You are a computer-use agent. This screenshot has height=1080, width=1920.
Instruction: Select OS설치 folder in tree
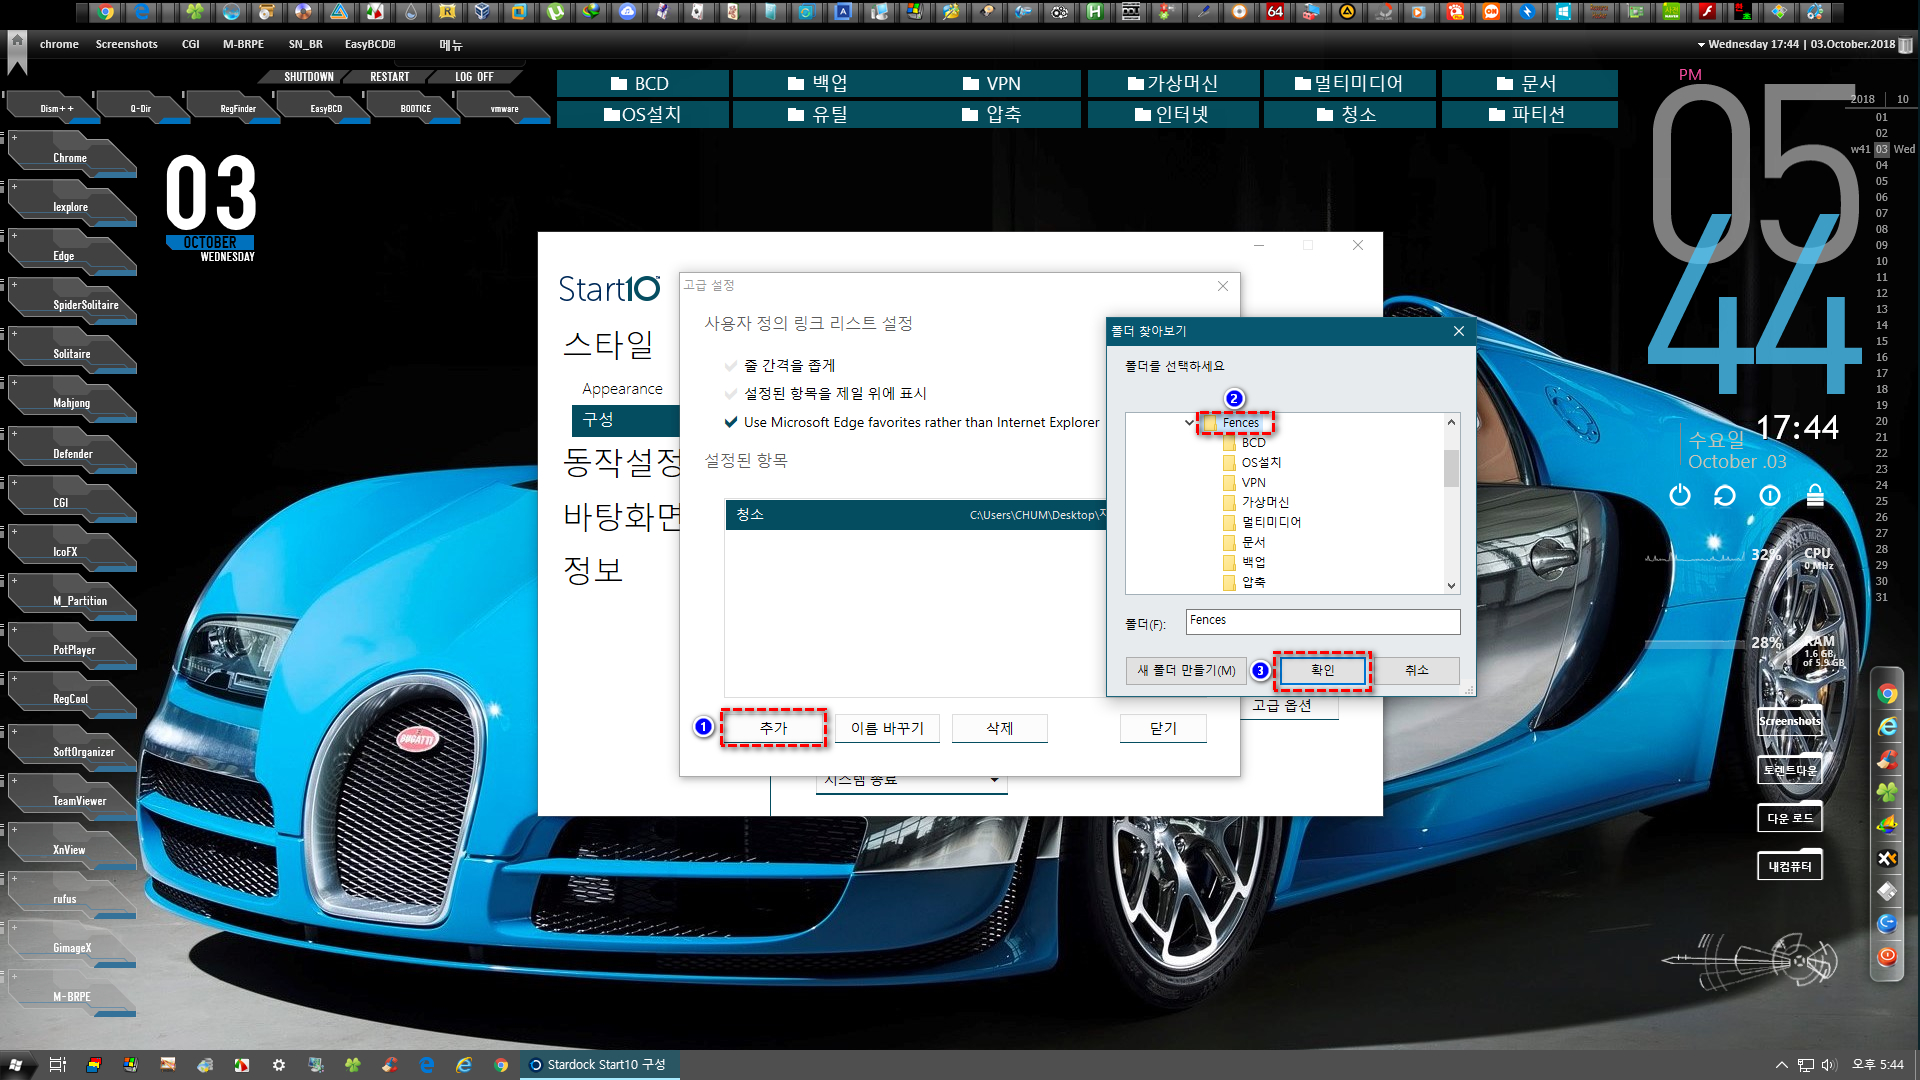click(1261, 462)
